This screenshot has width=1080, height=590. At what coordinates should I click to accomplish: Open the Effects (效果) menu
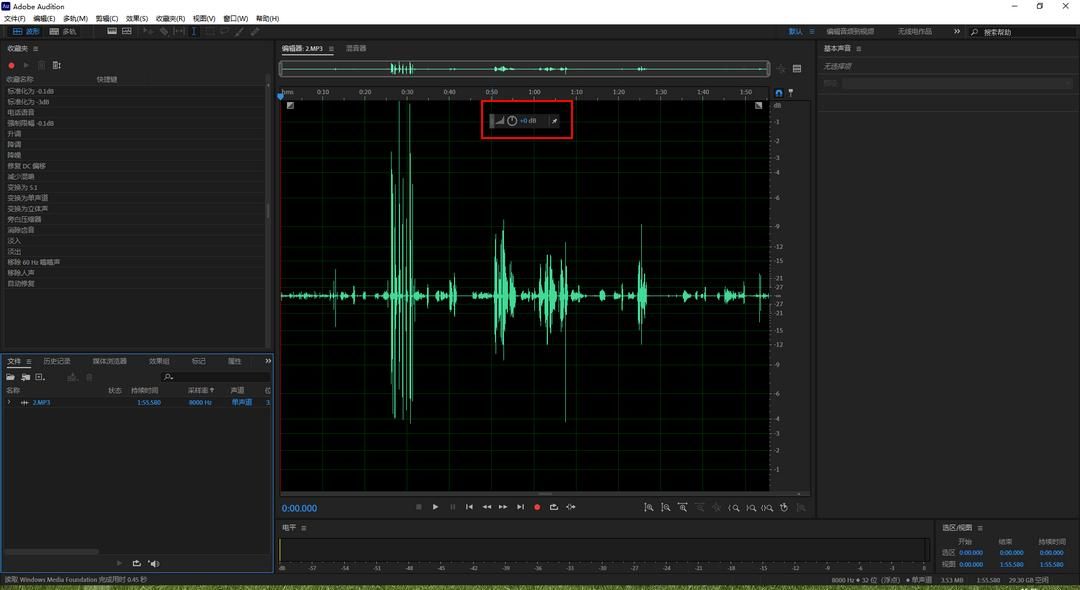(x=137, y=18)
